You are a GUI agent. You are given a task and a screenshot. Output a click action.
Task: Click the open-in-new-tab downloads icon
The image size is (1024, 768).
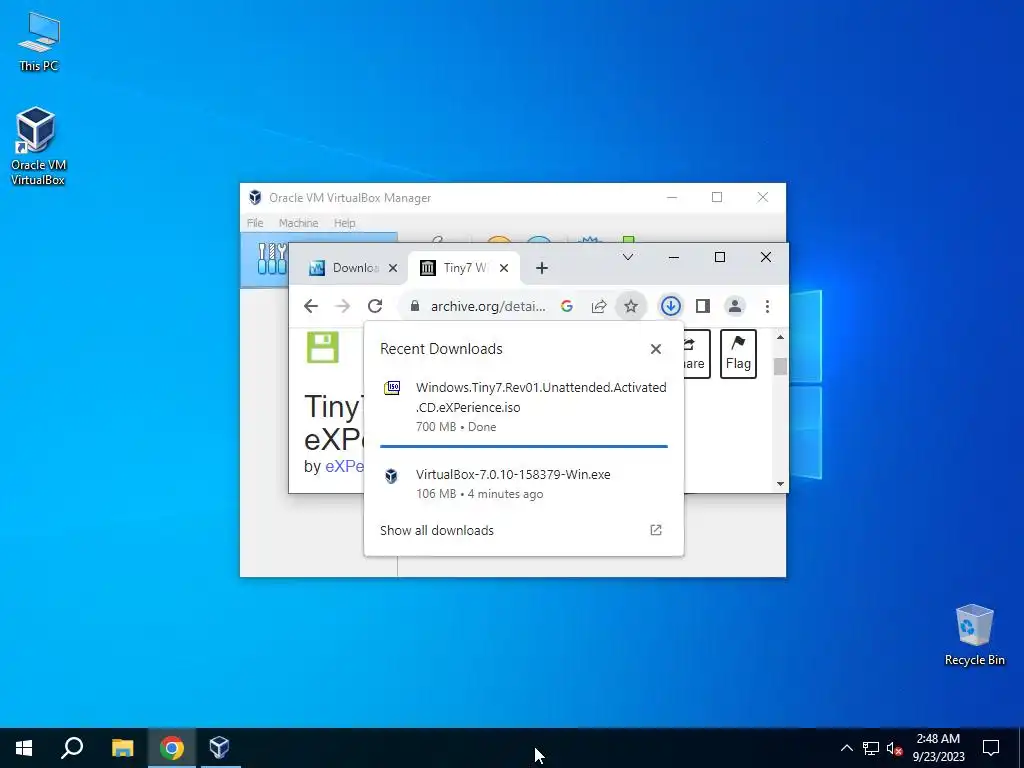point(656,530)
